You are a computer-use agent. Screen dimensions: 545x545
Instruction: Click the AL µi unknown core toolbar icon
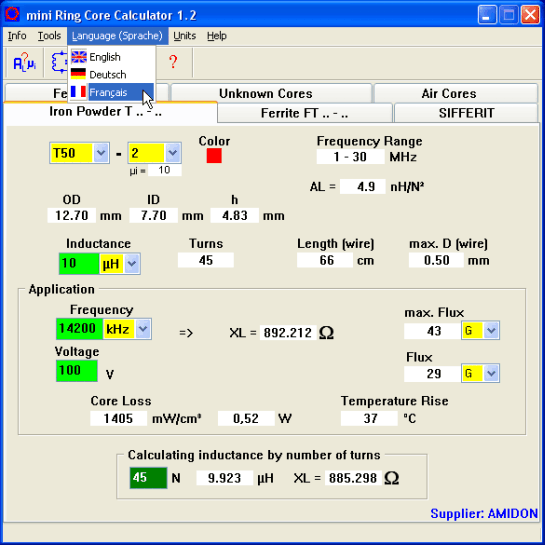click(x=24, y=63)
